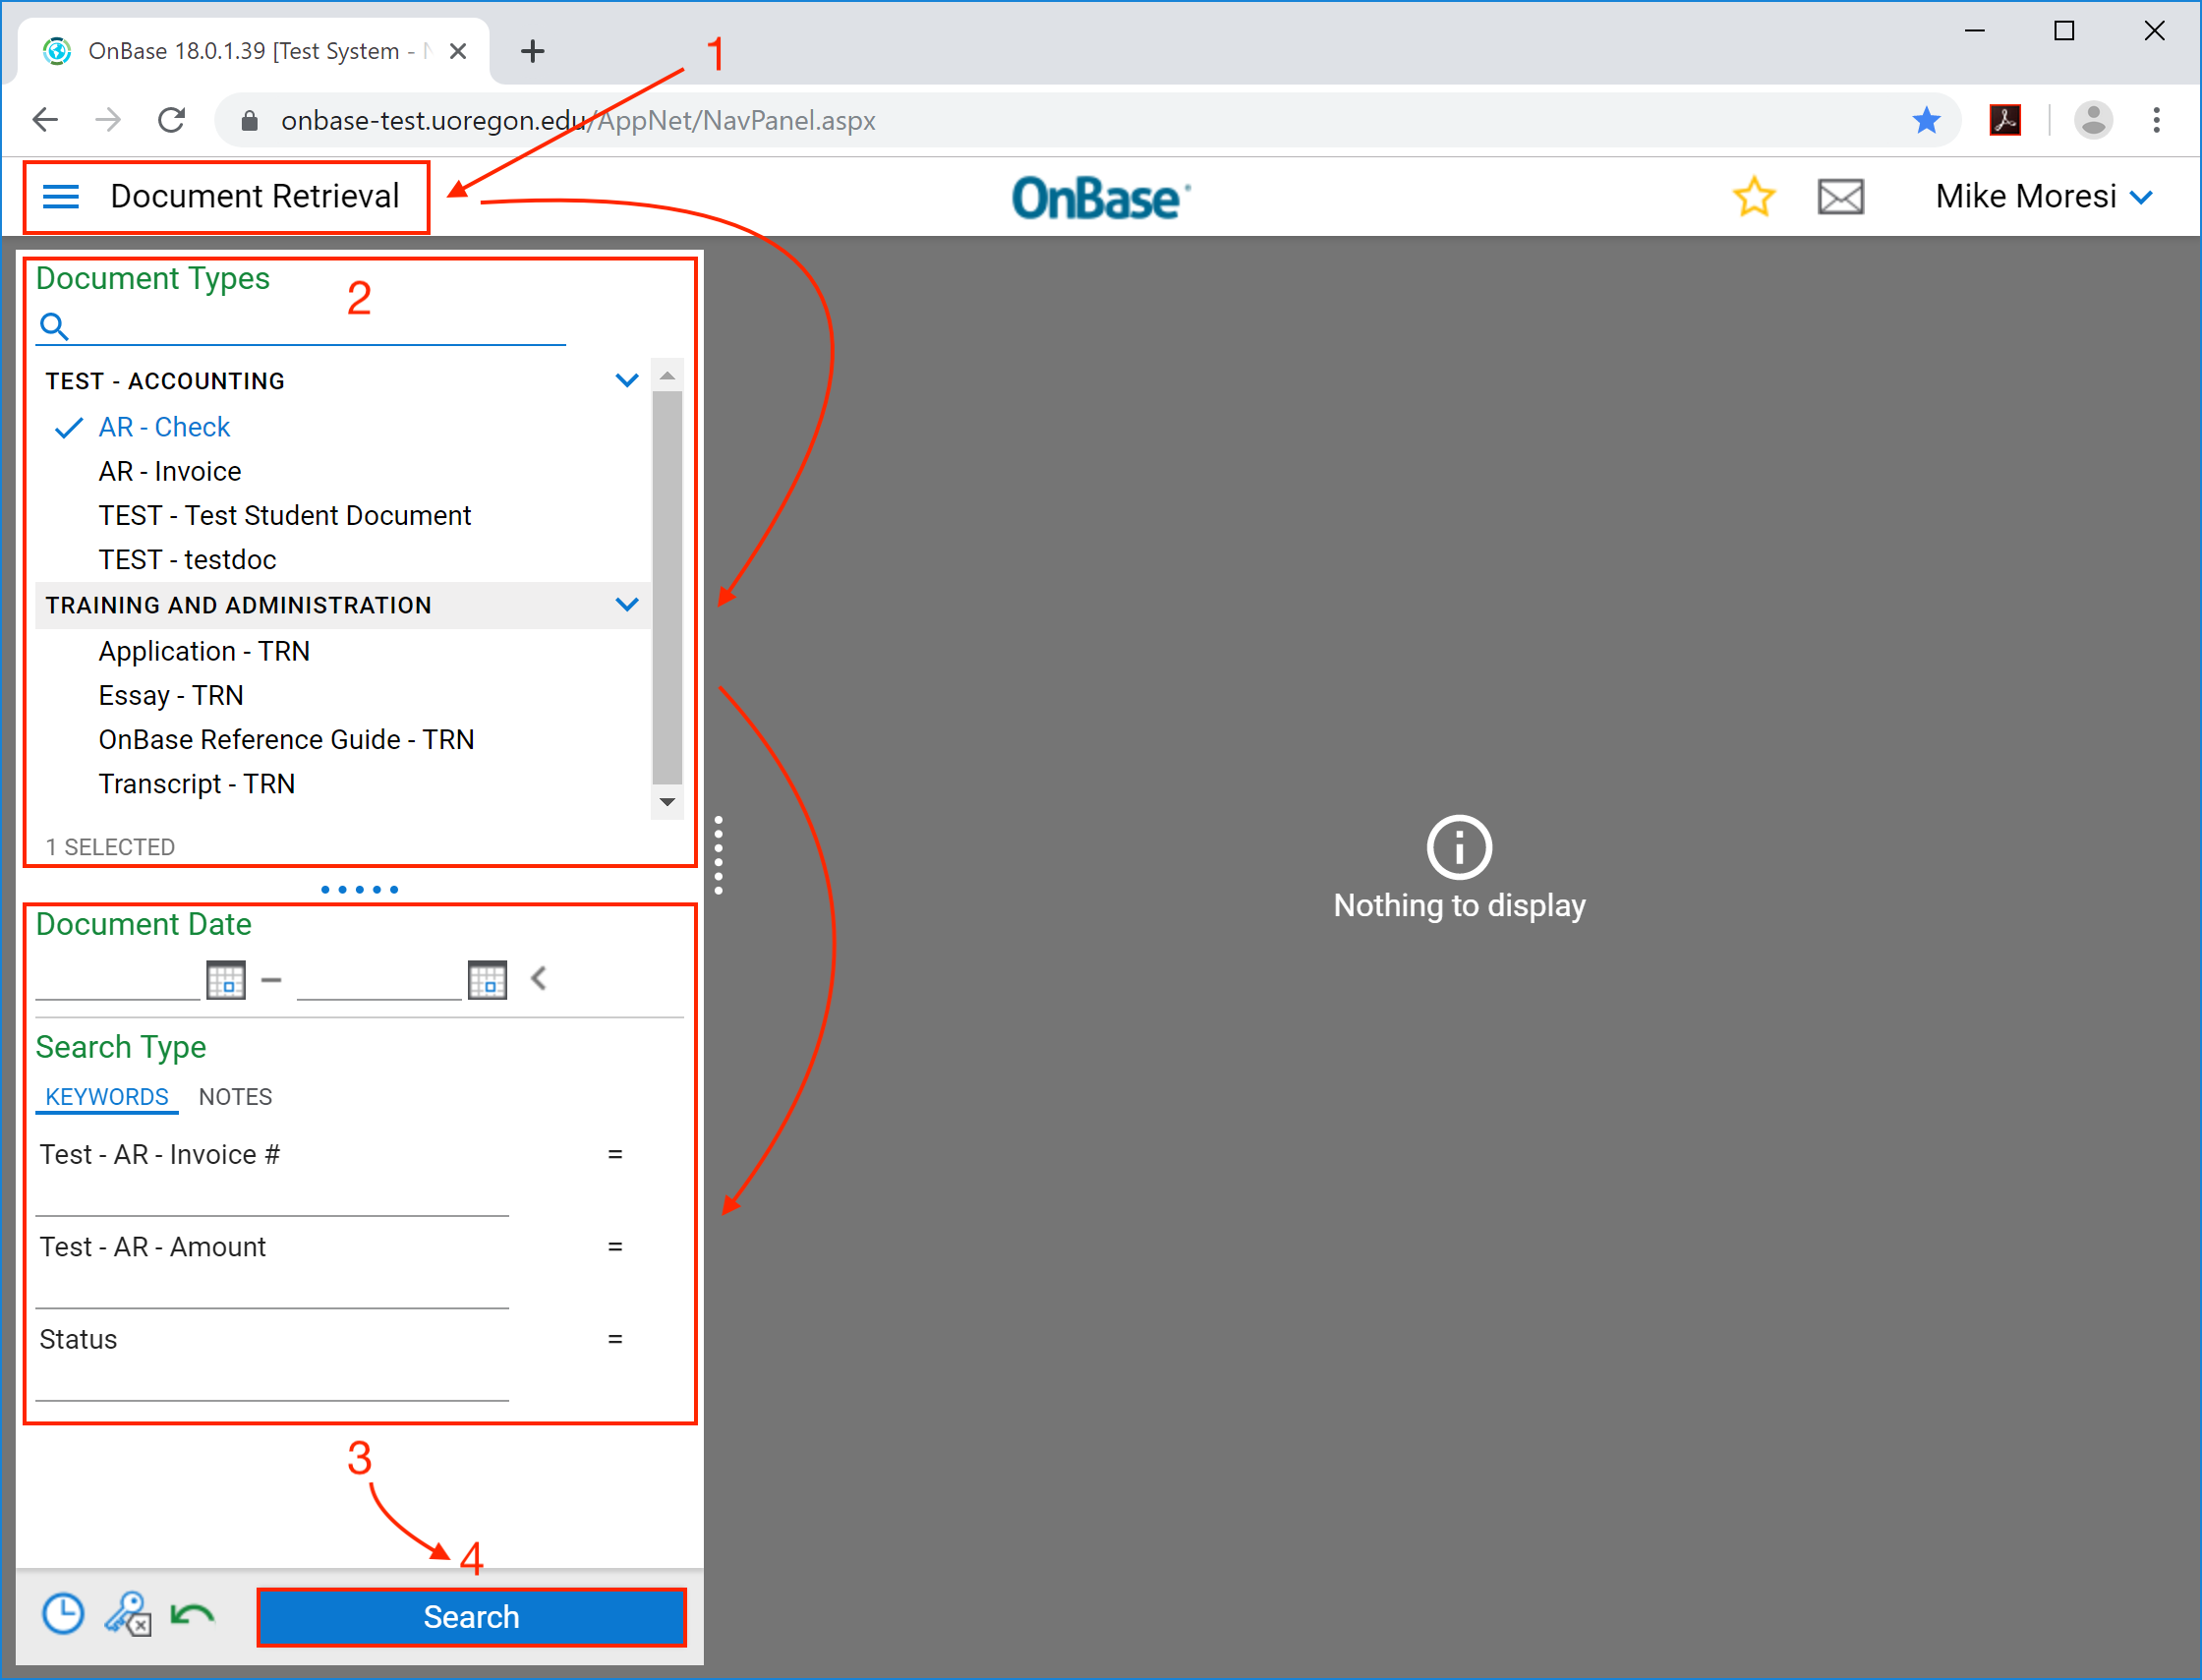
Task: Click the green undo reset arrow icon
Action: [x=193, y=1615]
